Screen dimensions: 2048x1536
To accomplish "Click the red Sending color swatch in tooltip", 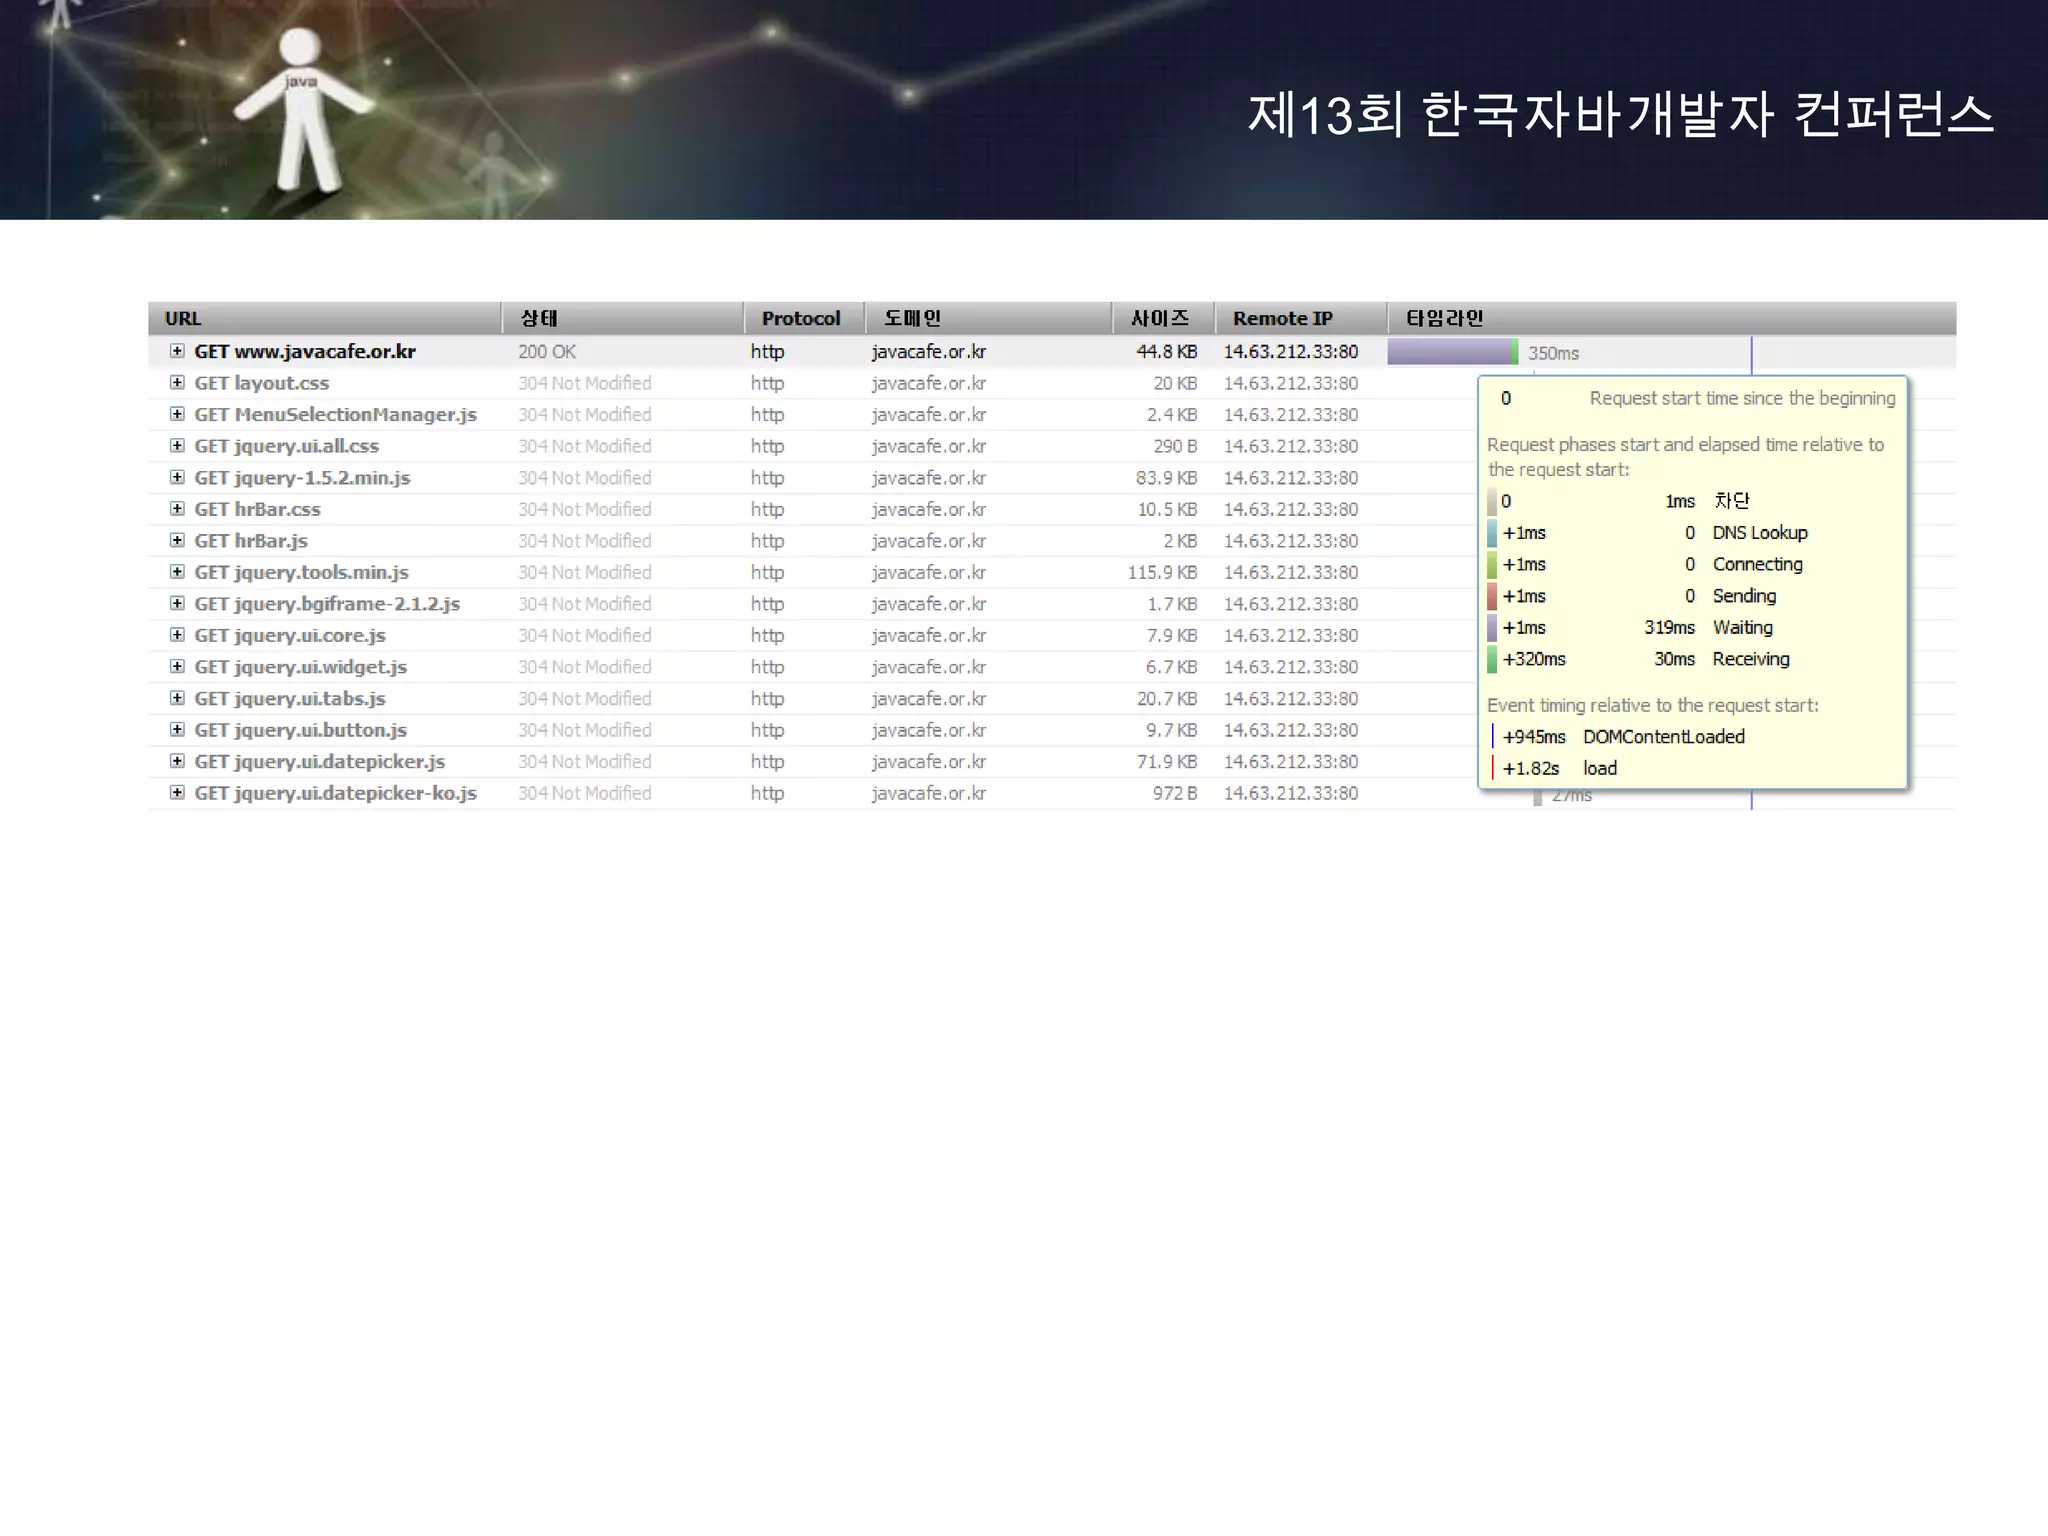I will click(x=1492, y=596).
